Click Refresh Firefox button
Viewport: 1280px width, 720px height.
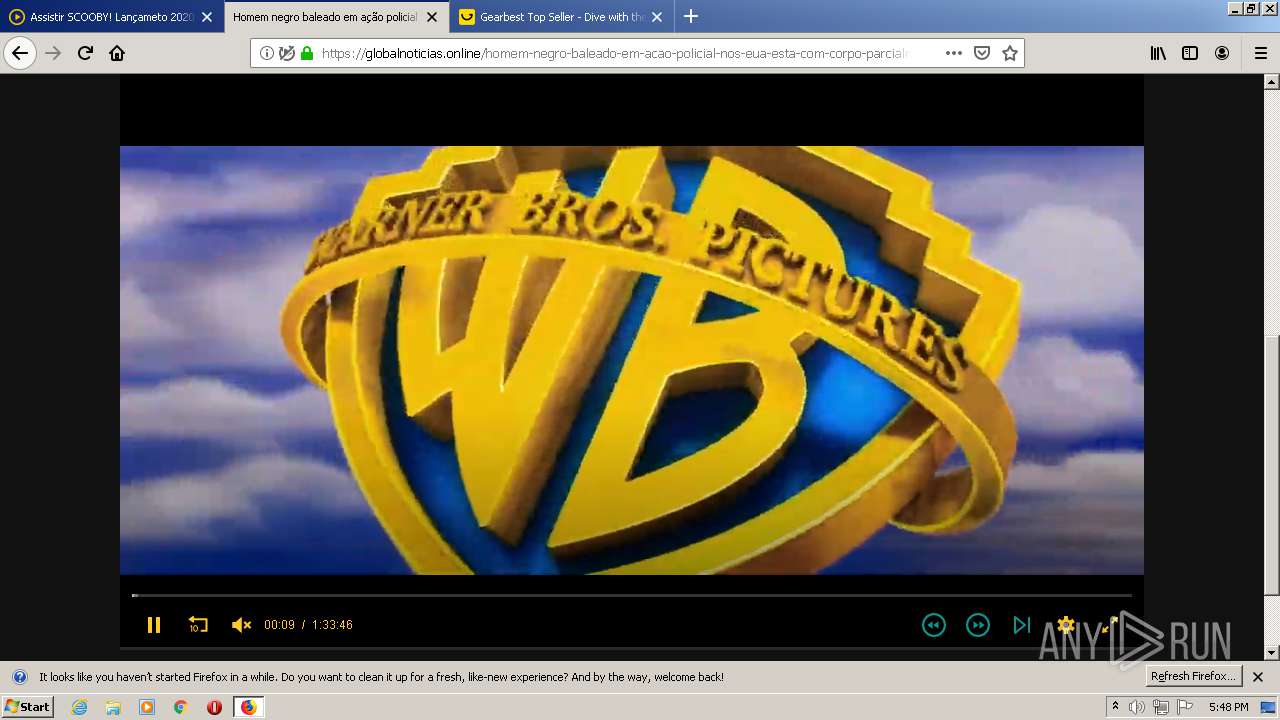[x=1194, y=676]
